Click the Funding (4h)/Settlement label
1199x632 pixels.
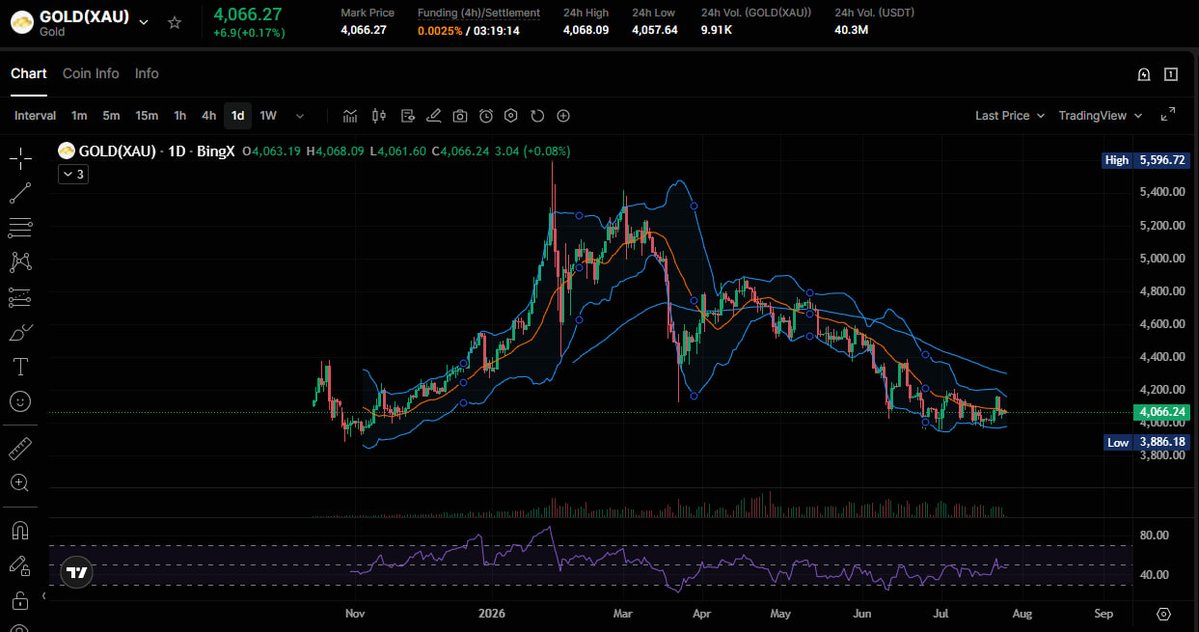tap(479, 13)
